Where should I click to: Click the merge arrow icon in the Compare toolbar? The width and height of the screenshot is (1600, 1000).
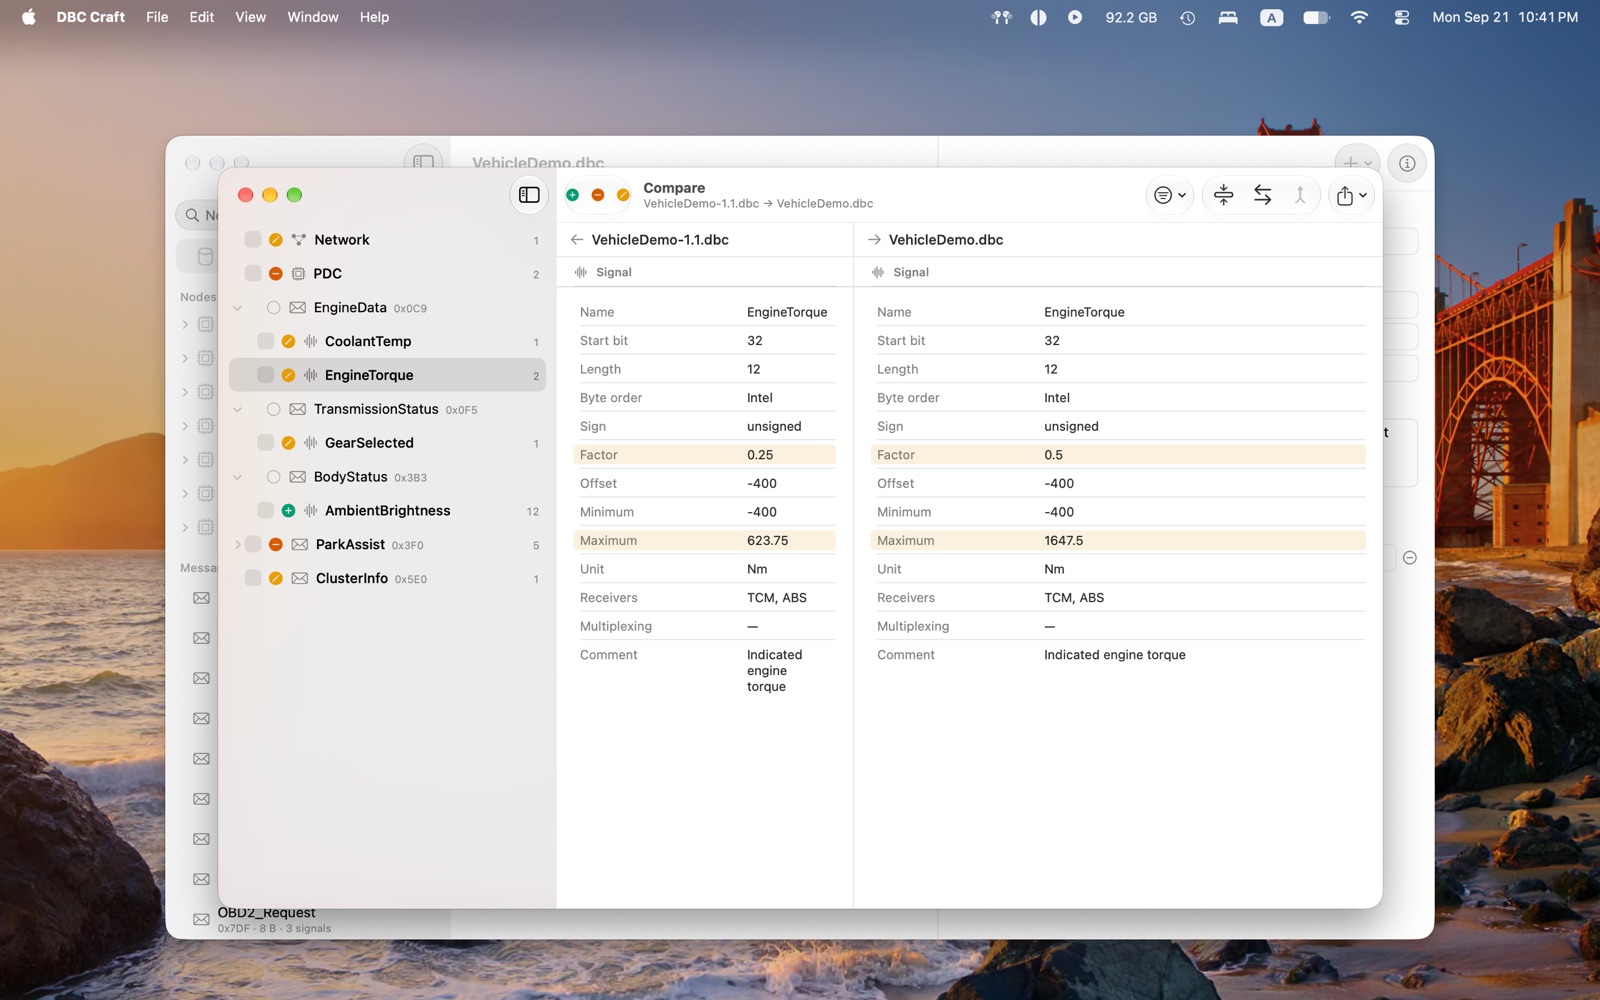1300,195
